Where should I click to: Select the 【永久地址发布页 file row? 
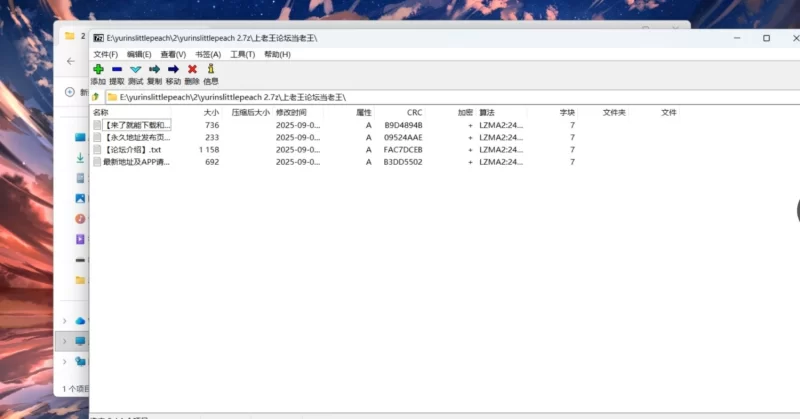[136, 137]
